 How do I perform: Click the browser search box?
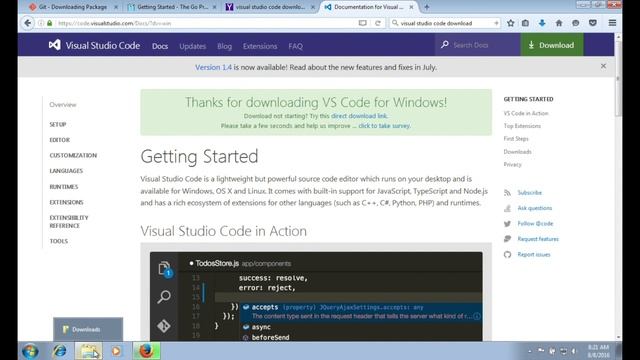pos(446,23)
